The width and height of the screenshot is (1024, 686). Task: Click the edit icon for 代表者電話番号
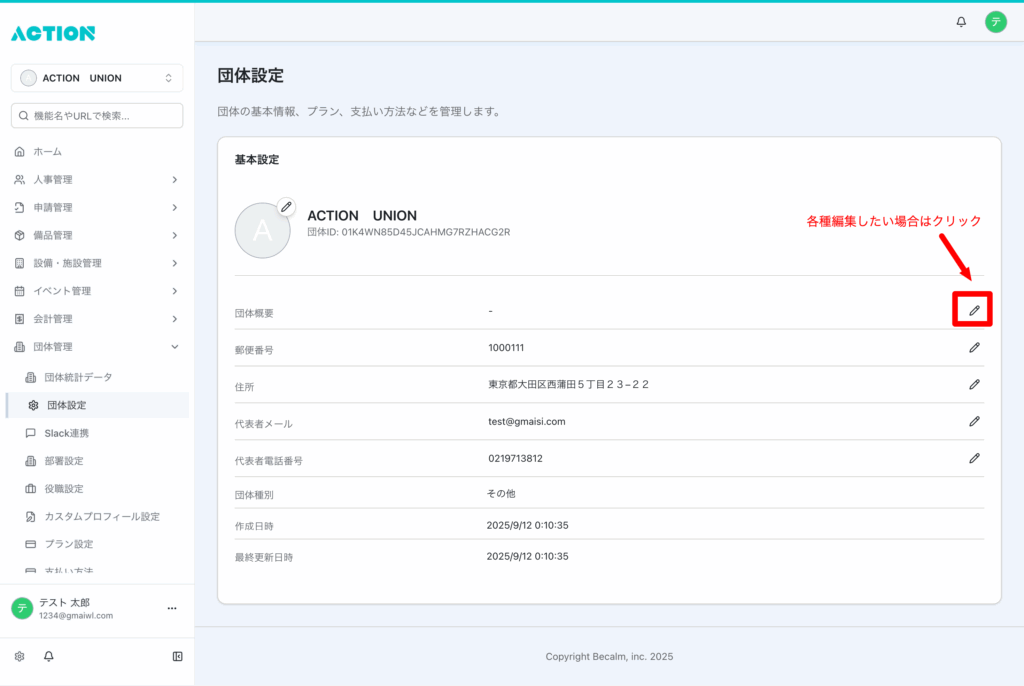click(x=974, y=458)
